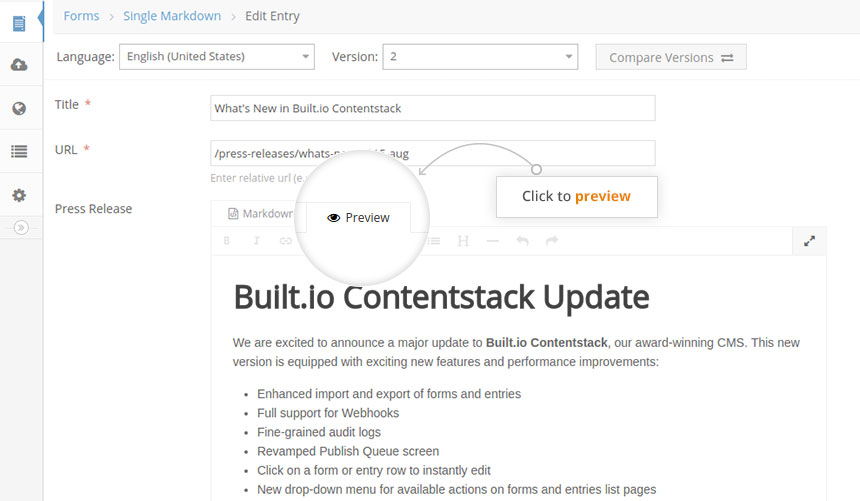This screenshot has height=501, width=860.
Task: Insert horizontal rule from toolbar
Action: point(493,241)
